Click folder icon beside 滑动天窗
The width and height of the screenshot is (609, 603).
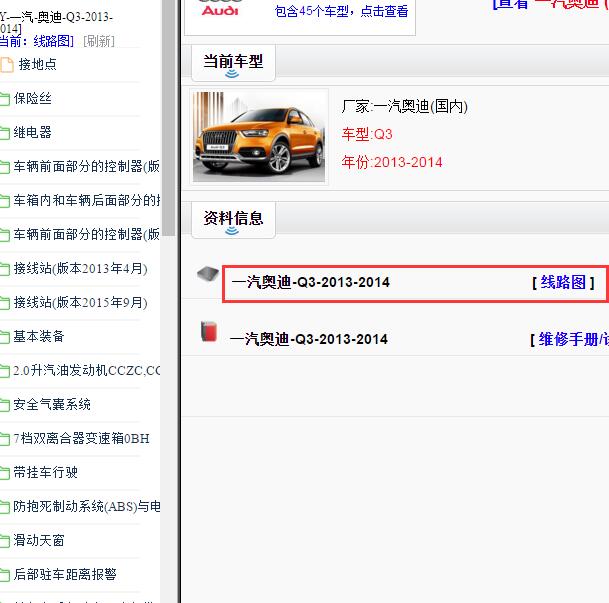4,541
